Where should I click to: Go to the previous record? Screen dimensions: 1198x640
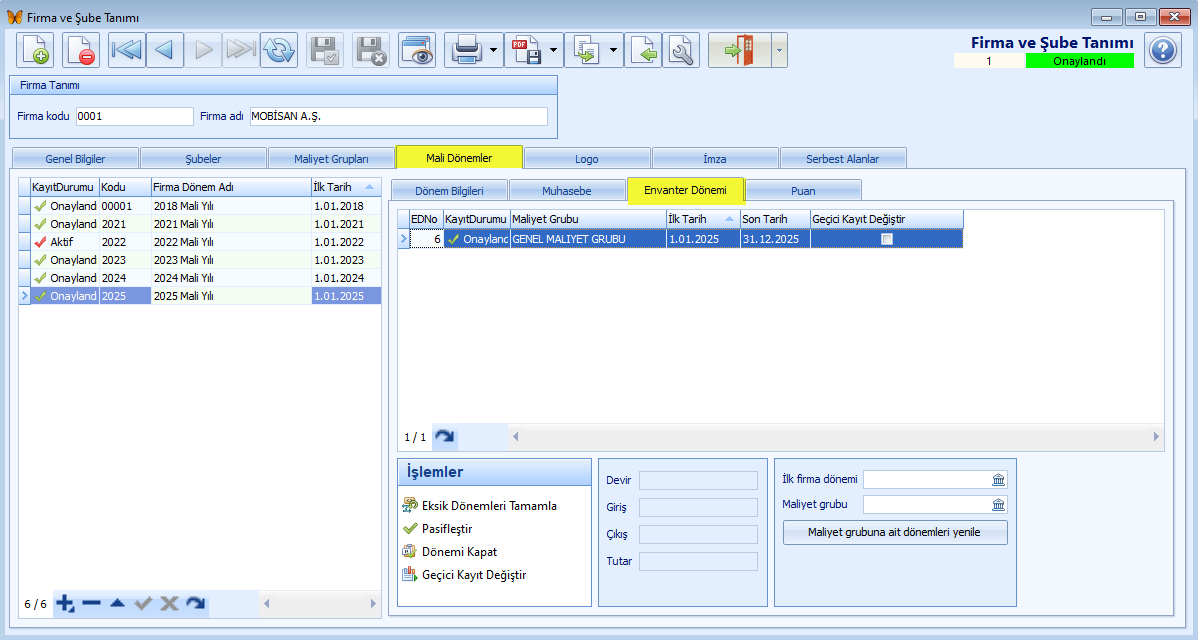click(x=164, y=50)
